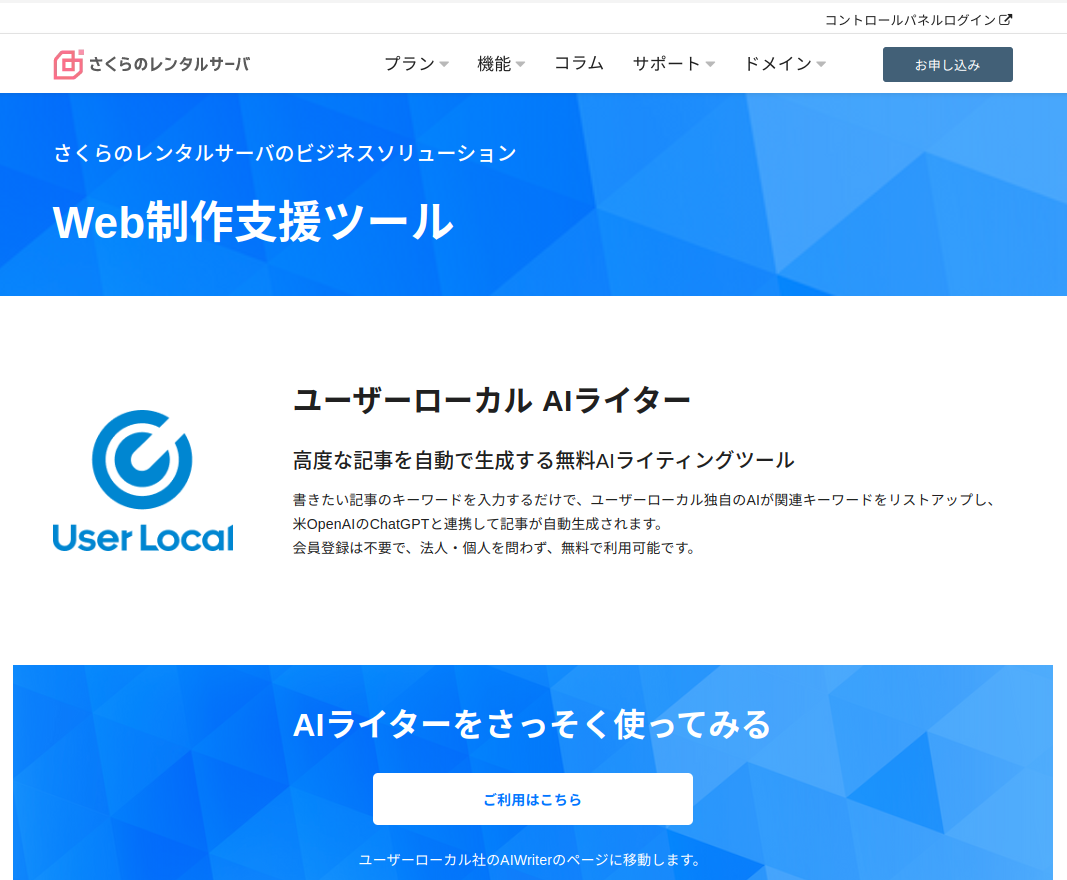Expand the ドメイン dropdown menu
The image size is (1067, 880).
(785, 64)
